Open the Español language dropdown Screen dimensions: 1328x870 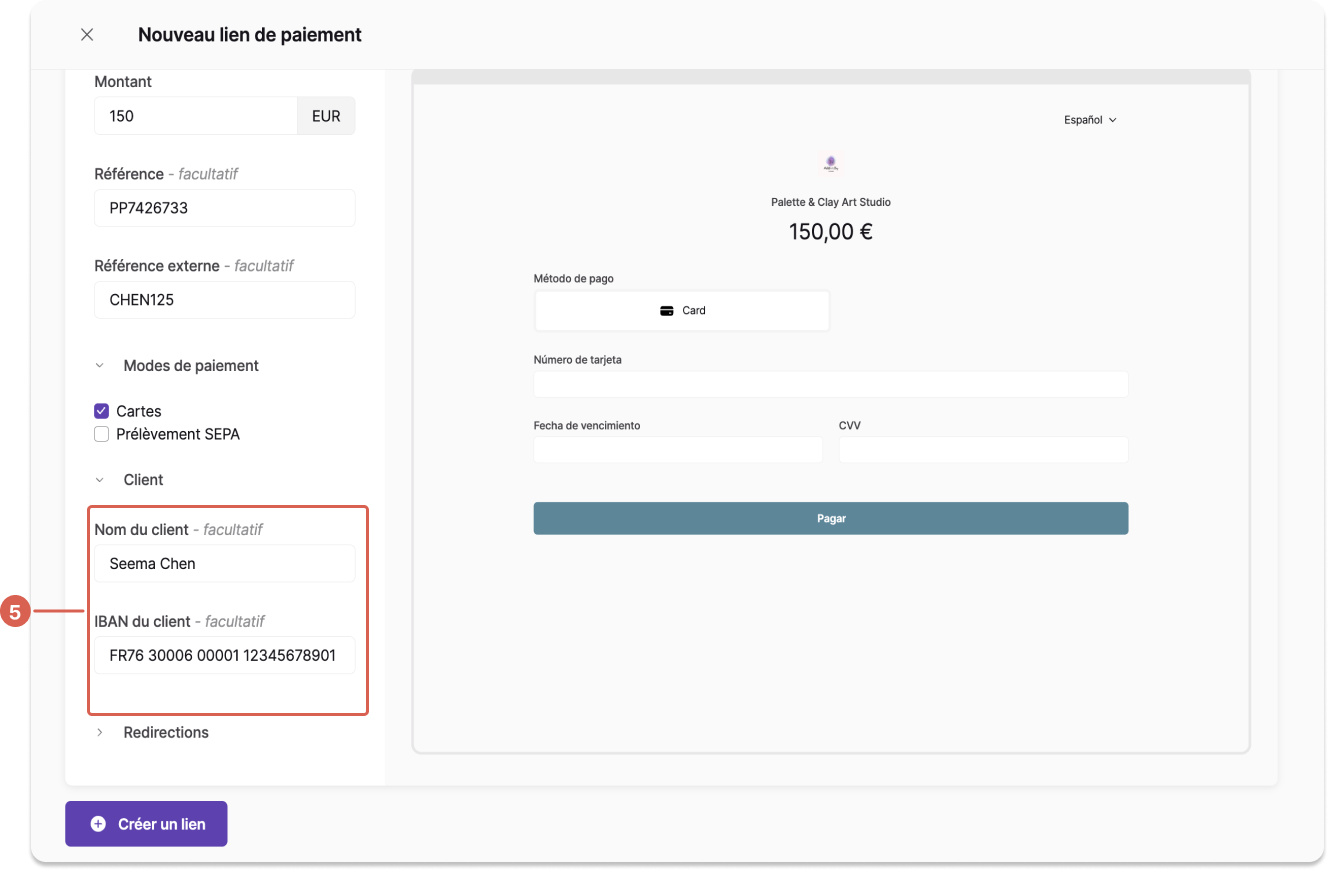1090,120
